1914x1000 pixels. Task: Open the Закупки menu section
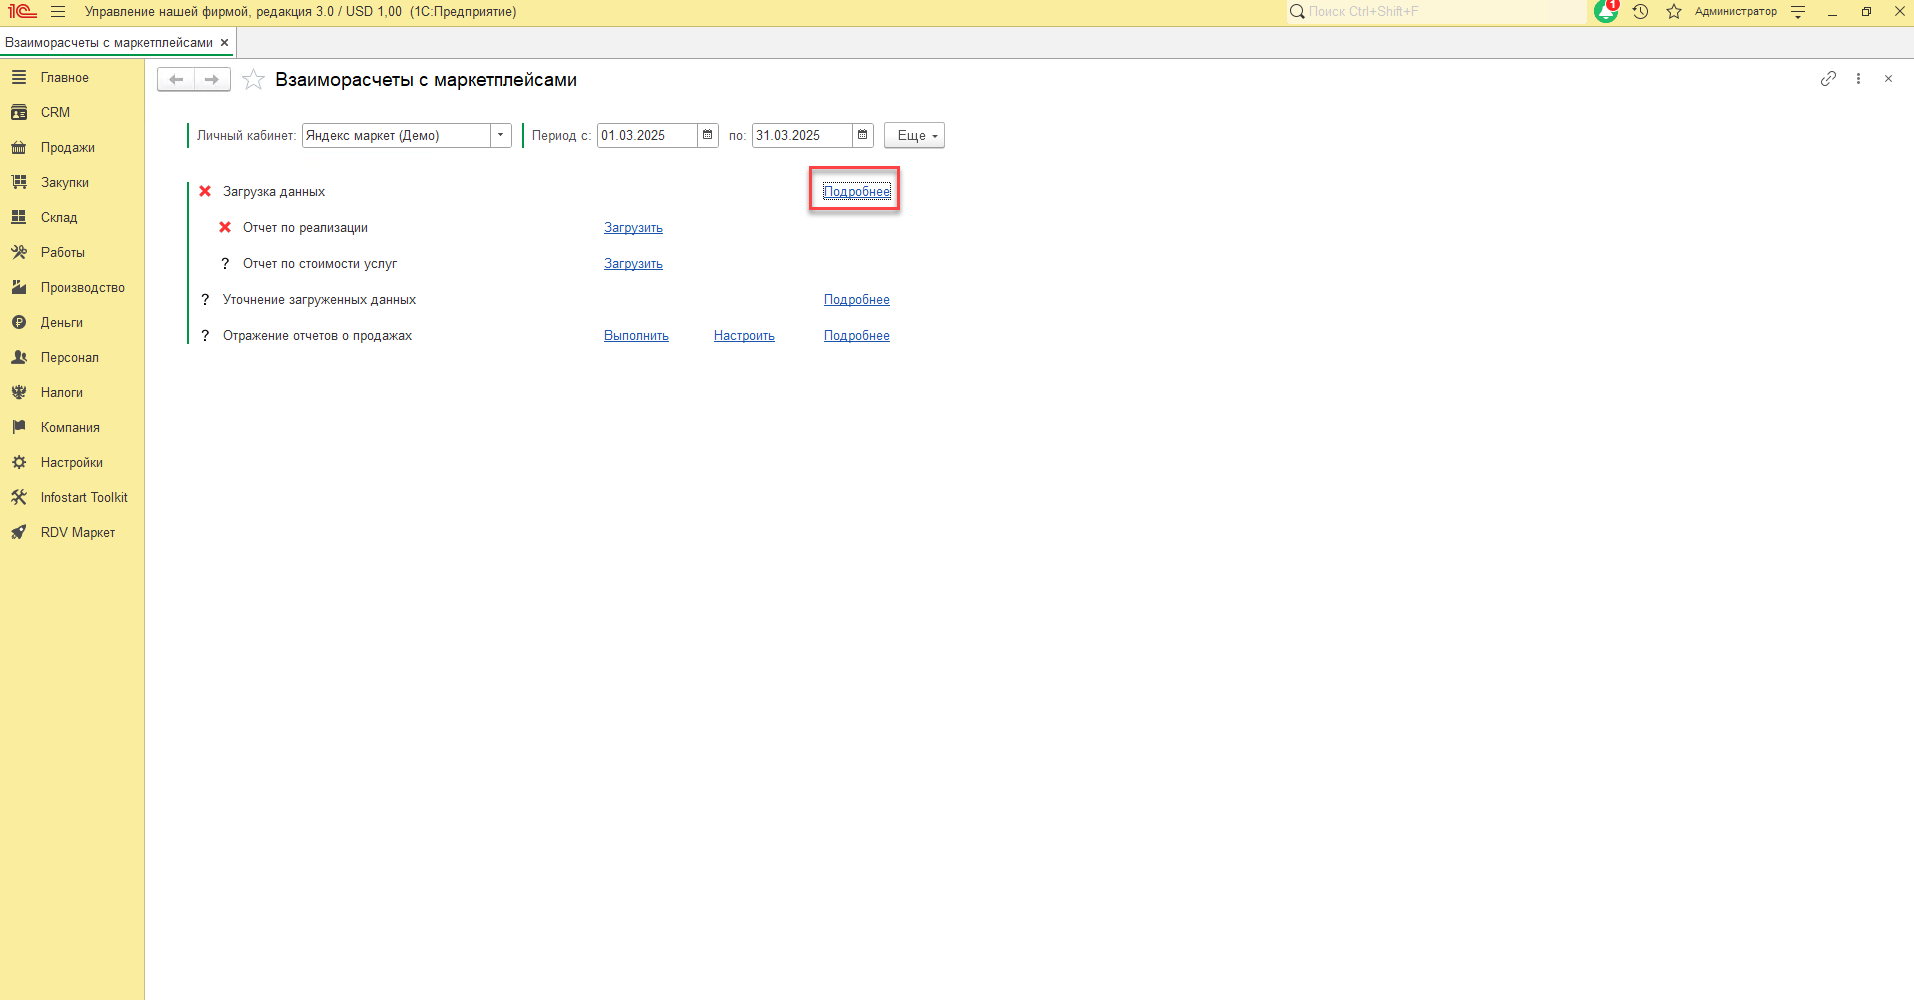65,183
